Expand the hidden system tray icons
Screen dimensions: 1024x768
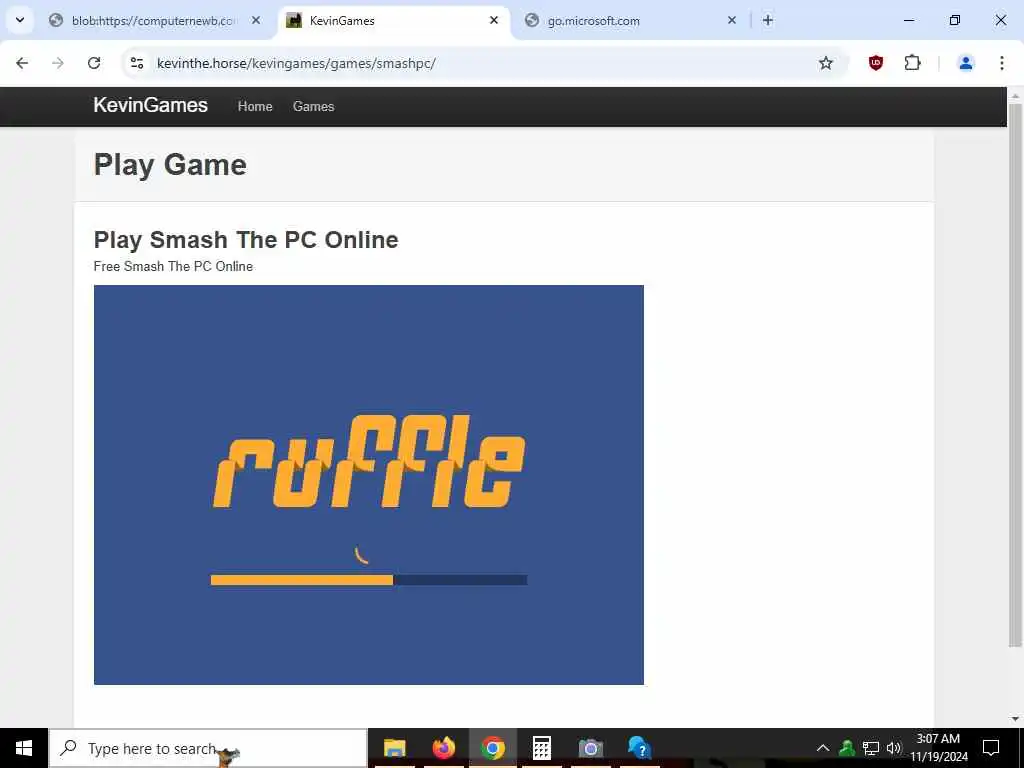pyautogui.click(x=823, y=748)
